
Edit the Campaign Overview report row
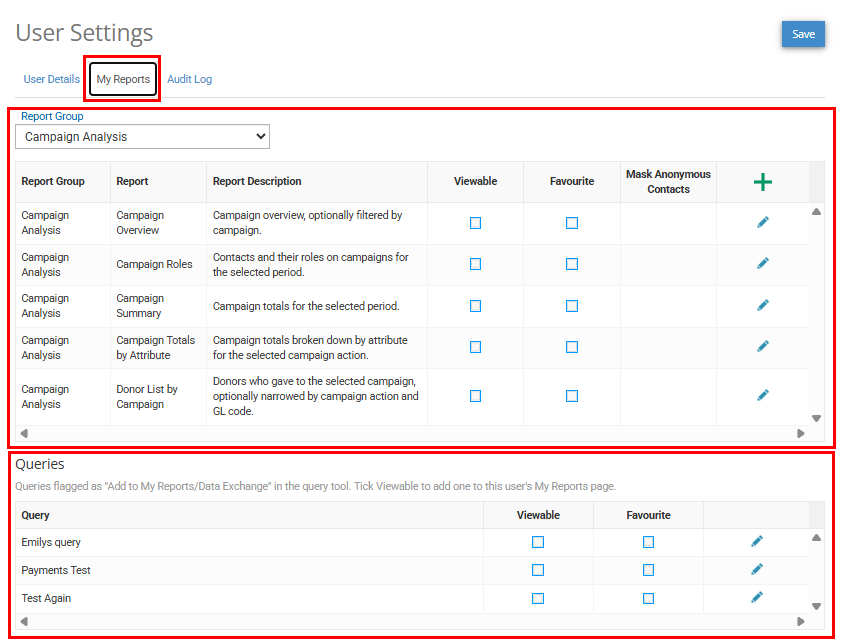coord(763,222)
